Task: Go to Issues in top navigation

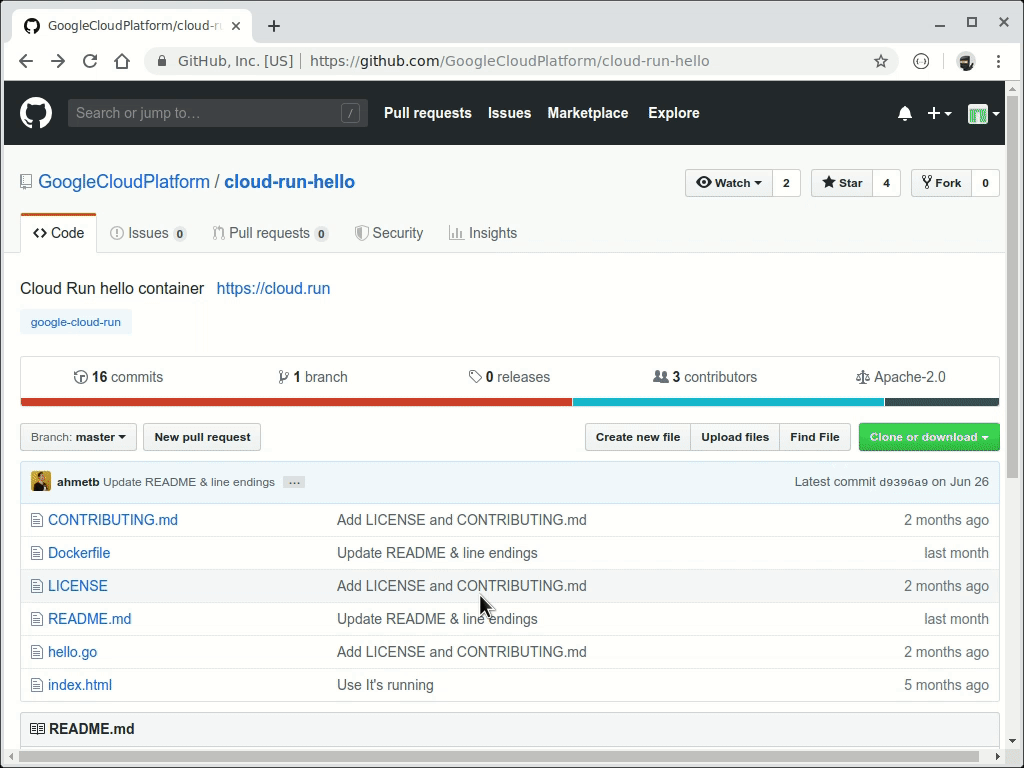Action: tap(509, 113)
